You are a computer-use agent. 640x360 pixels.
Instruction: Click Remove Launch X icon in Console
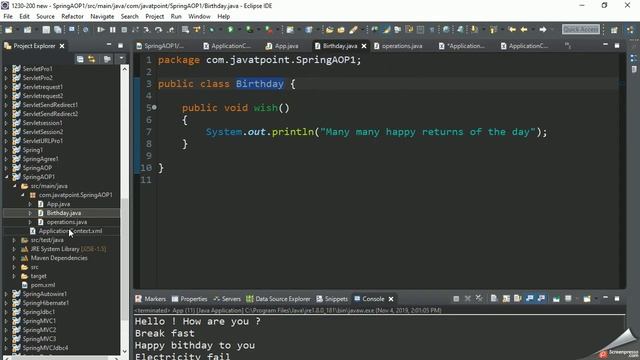pos(468,299)
